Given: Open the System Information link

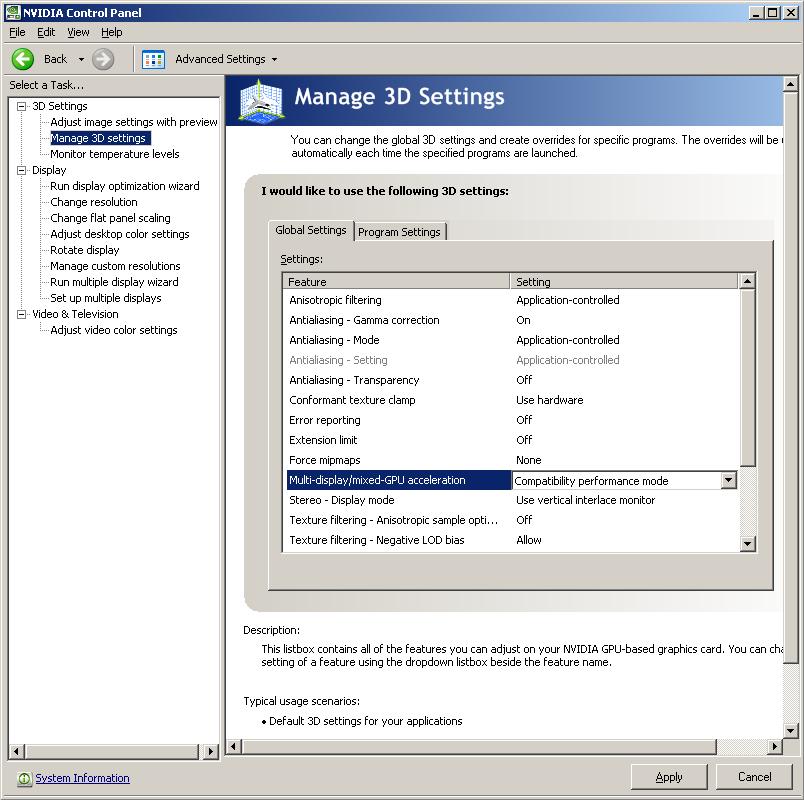Looking at the screenshot, I should click(82, 778).
